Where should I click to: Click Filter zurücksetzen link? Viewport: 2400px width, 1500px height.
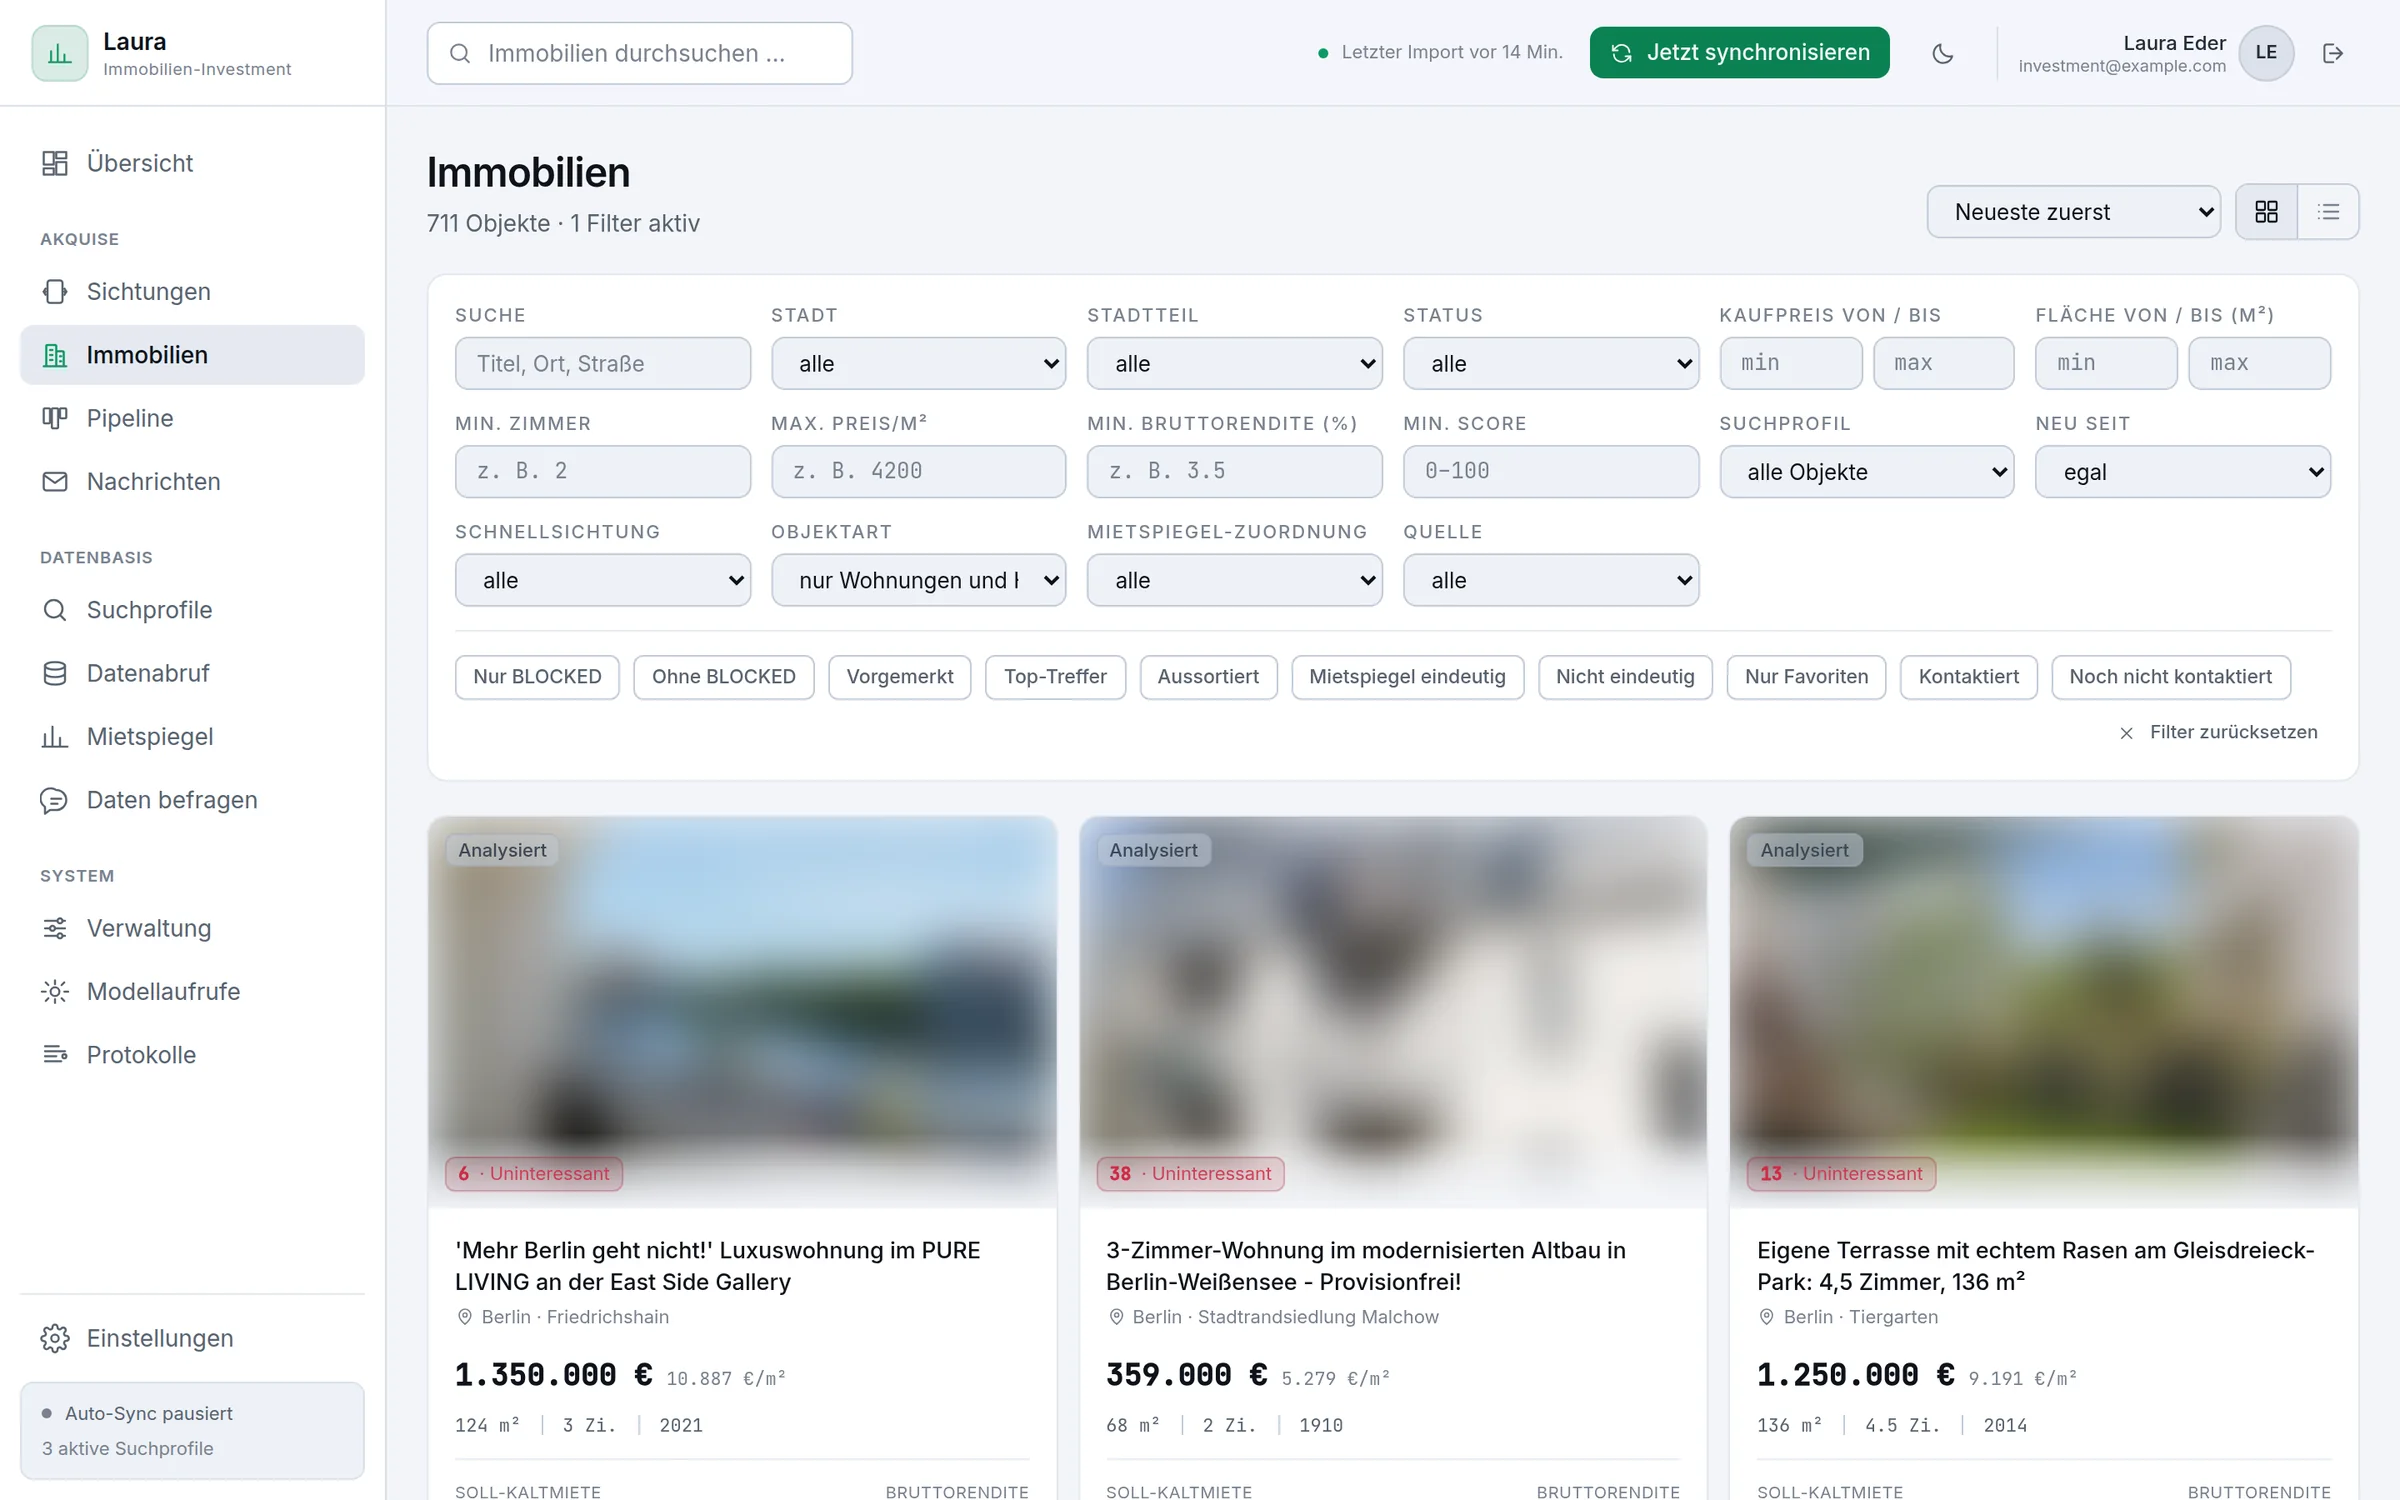[x=2217, y=732]
